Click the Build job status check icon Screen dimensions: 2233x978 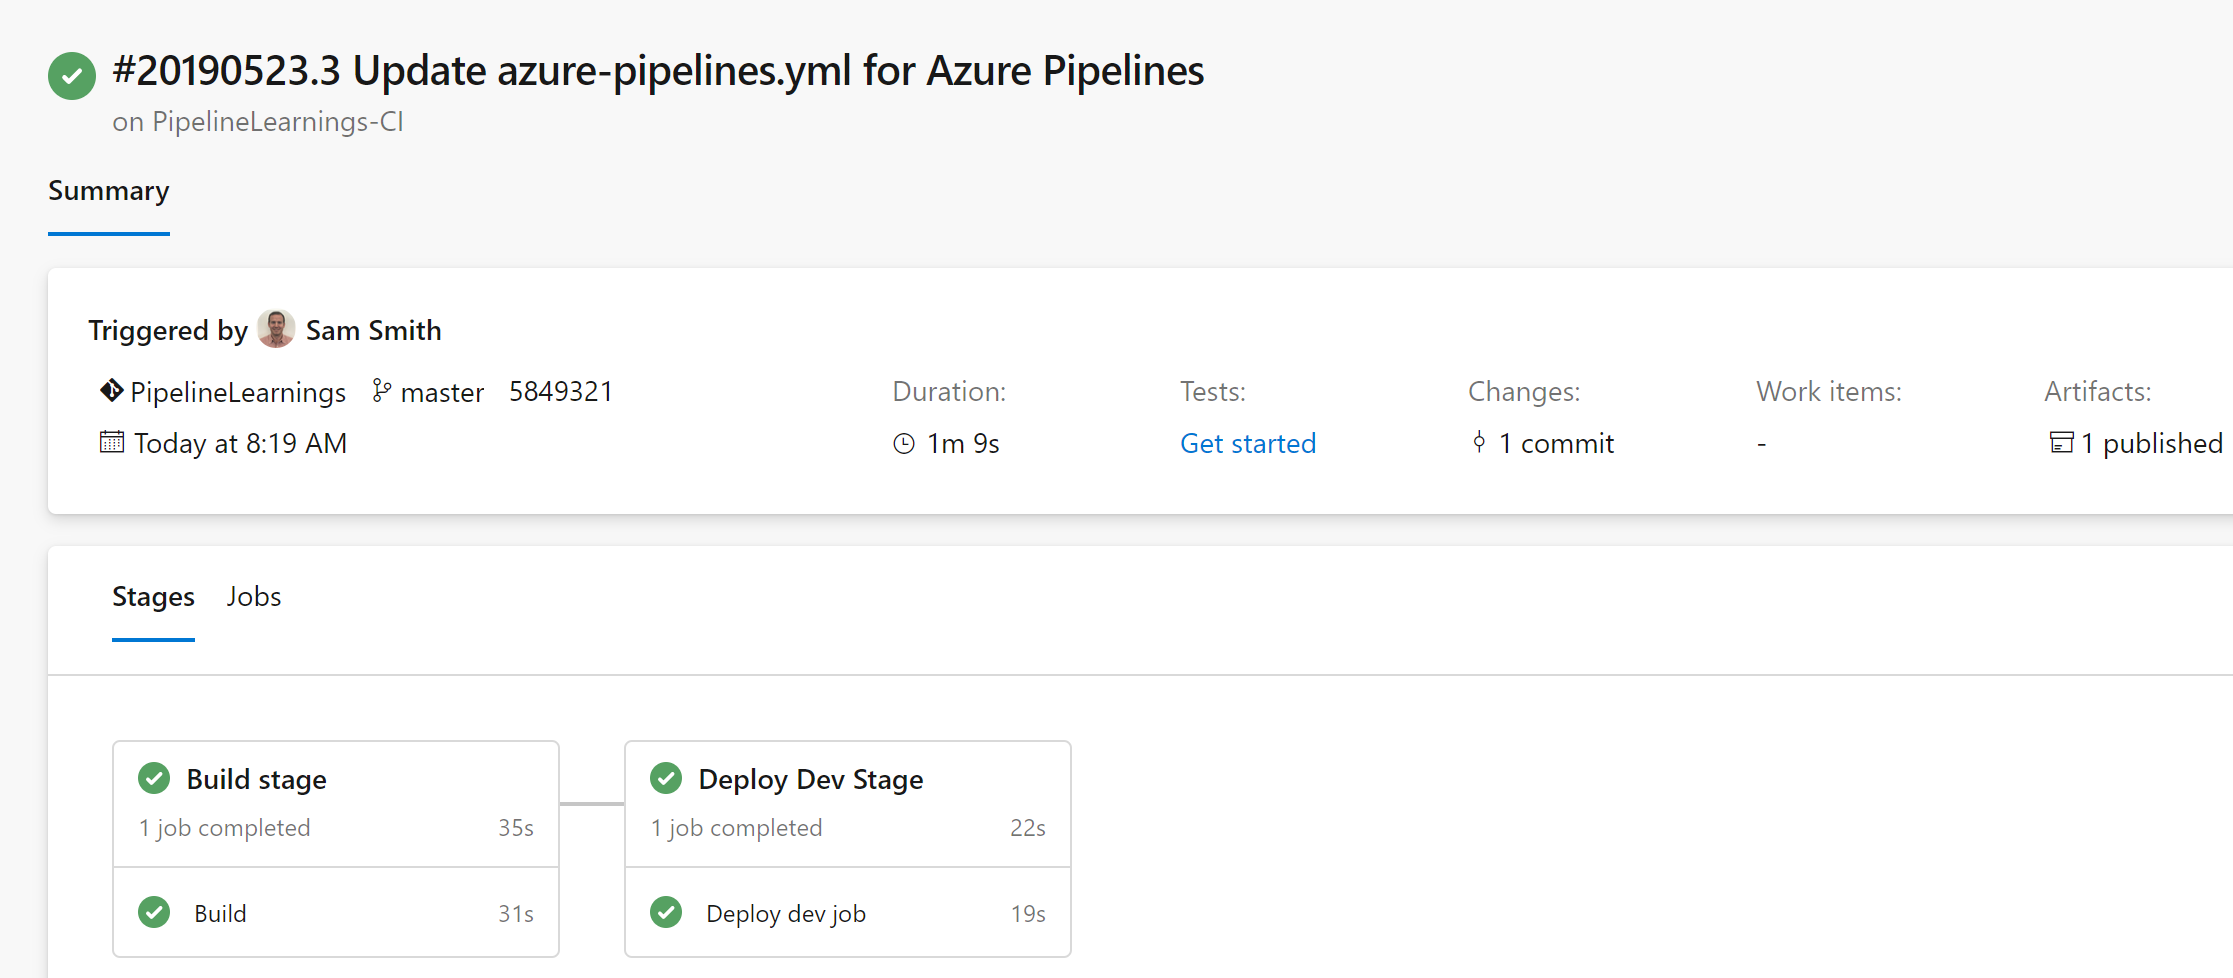154,912
